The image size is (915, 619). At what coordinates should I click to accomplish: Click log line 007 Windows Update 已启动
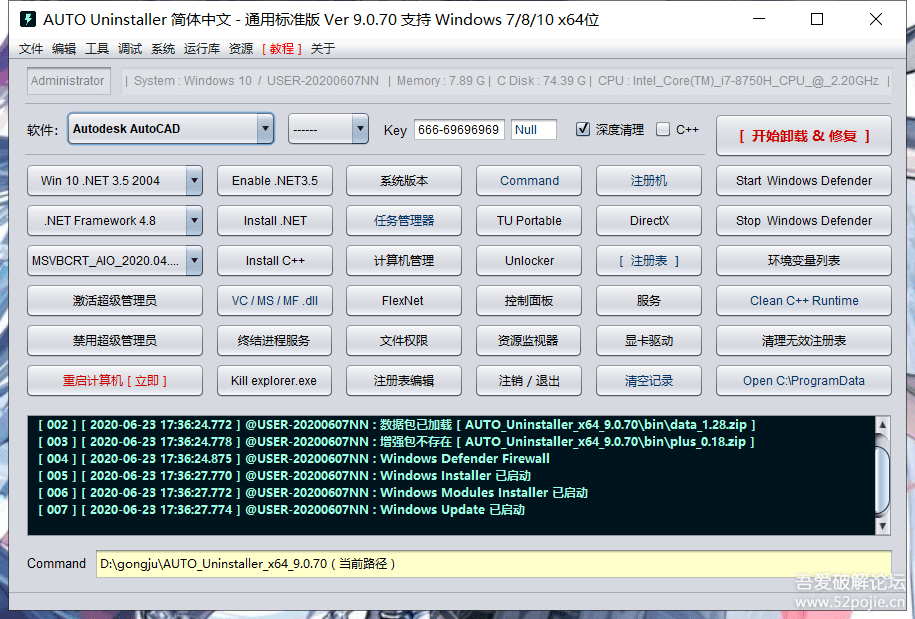pyautogui.click(x=281, y=510)
